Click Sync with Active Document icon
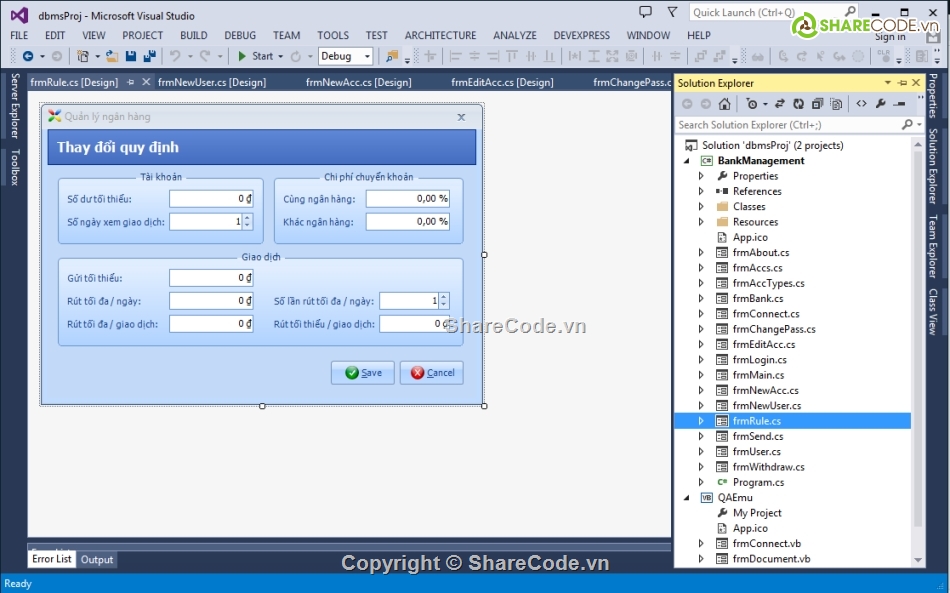 tap(780, 104)
